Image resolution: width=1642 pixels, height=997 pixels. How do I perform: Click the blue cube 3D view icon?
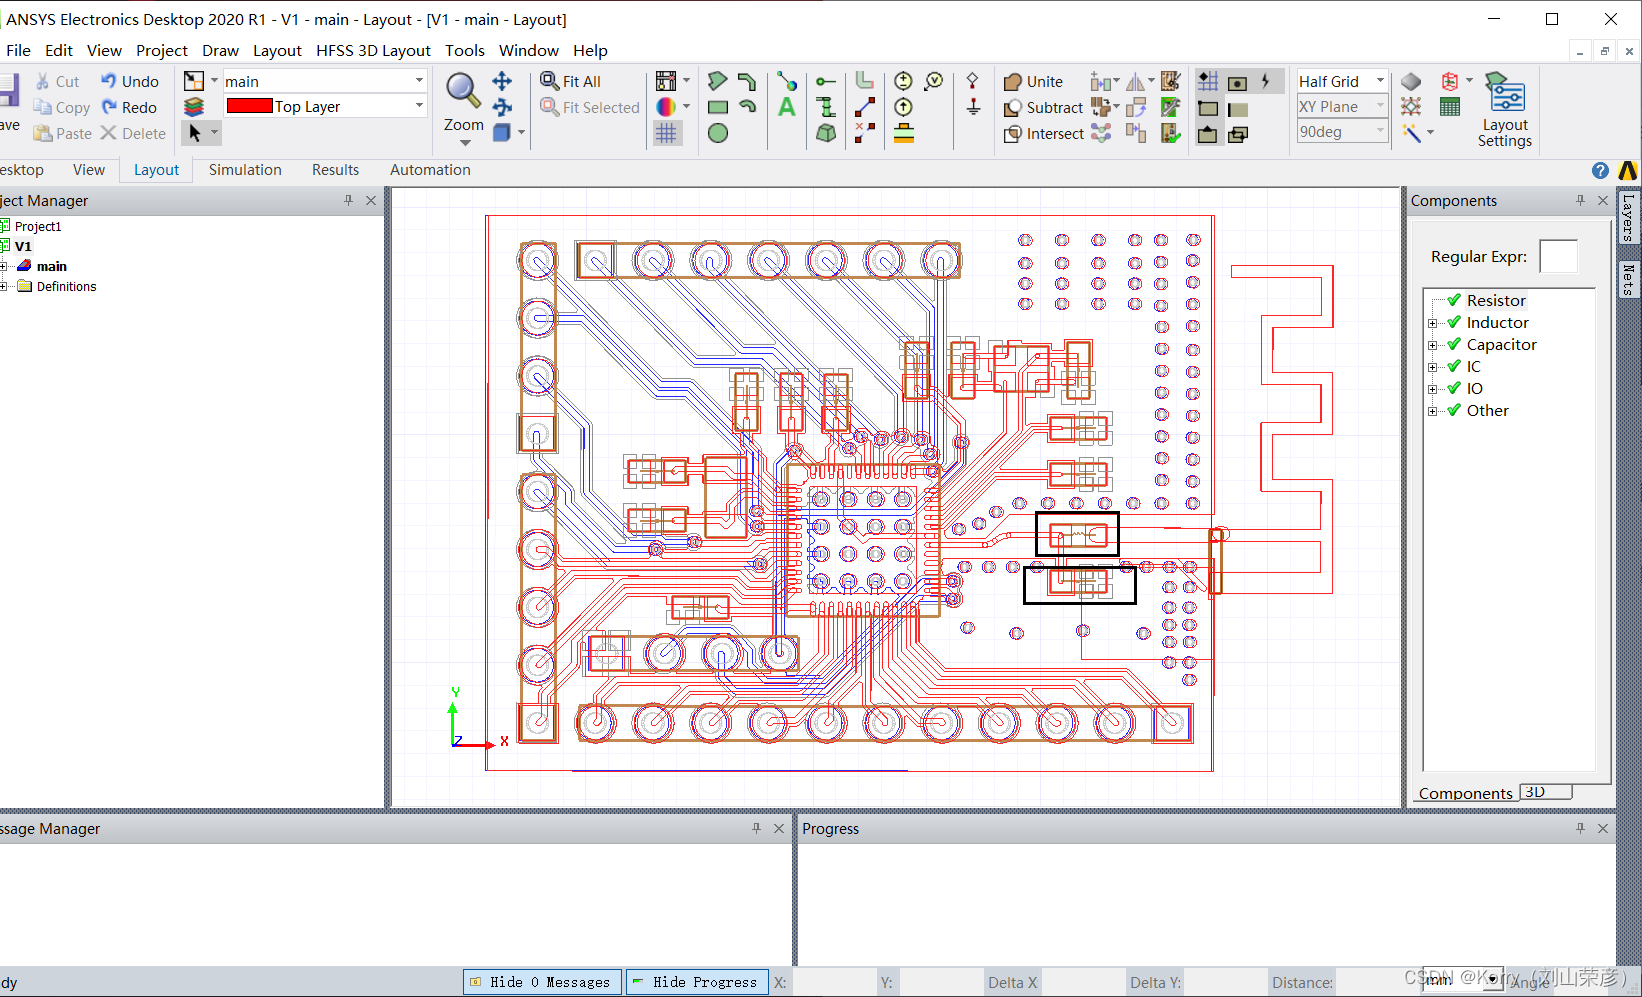(502, 132)
